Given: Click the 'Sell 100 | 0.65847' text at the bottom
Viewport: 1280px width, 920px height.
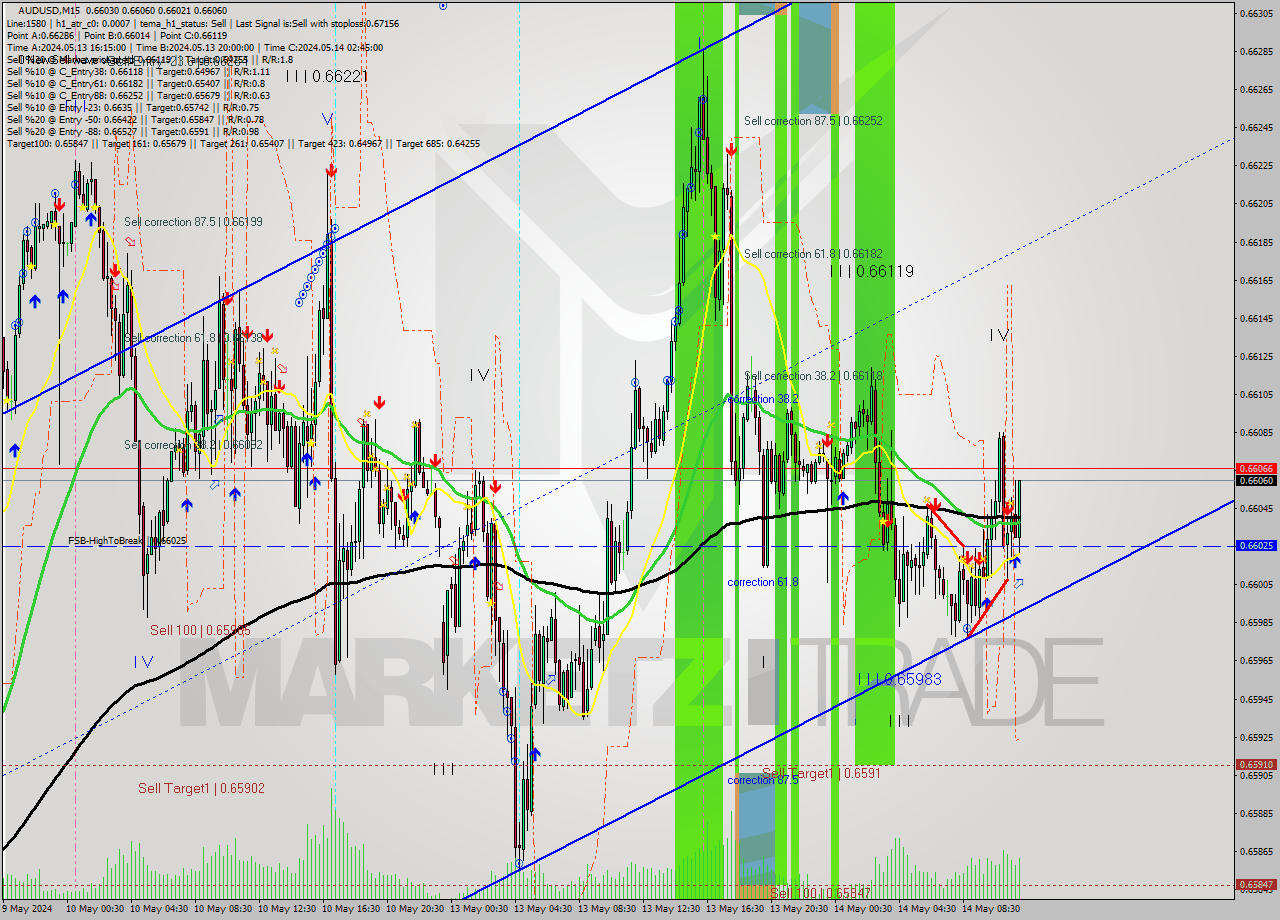Looking at the screenshot, I should coord(820,890).
